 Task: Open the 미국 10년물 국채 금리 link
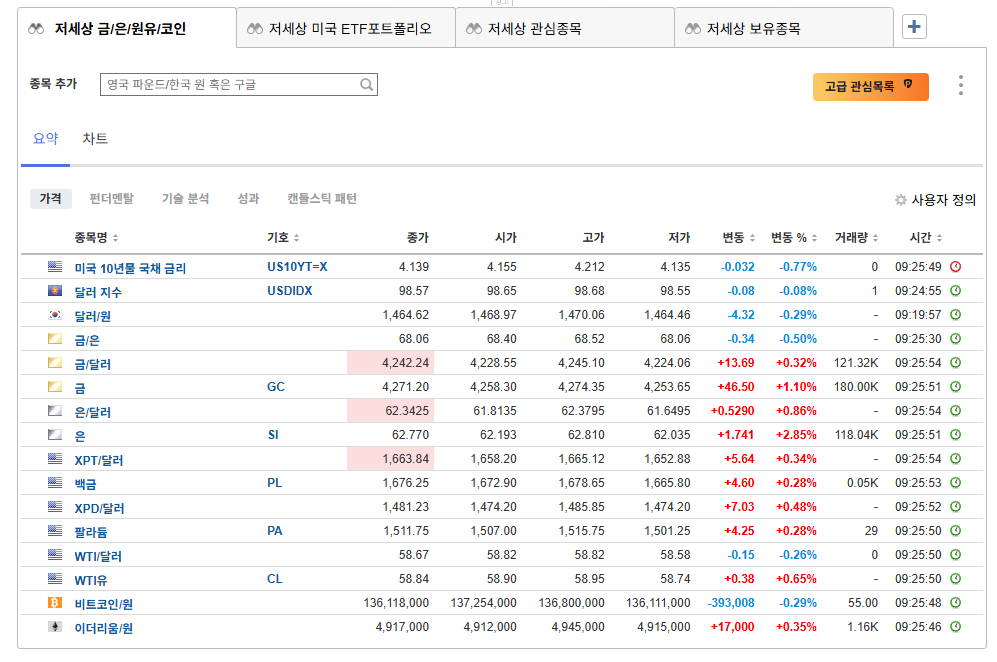[x=130, y=268]
